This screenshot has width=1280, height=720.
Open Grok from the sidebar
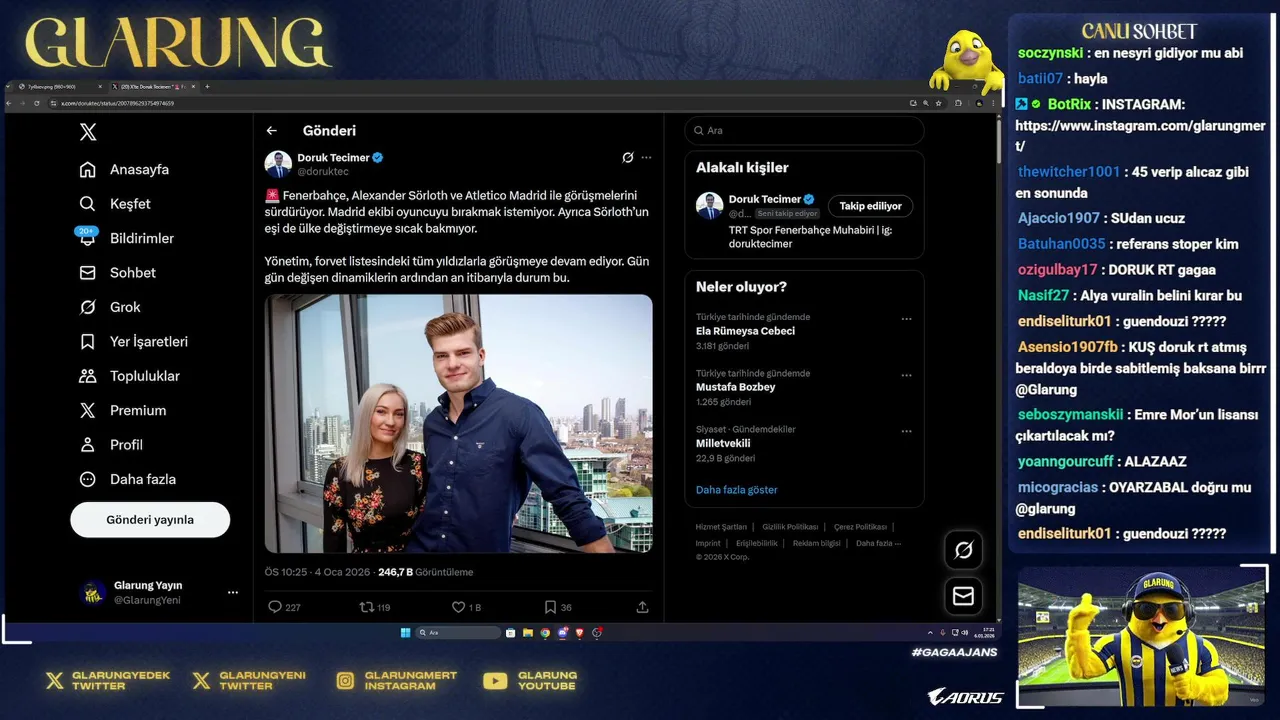[x=111, y=307]
